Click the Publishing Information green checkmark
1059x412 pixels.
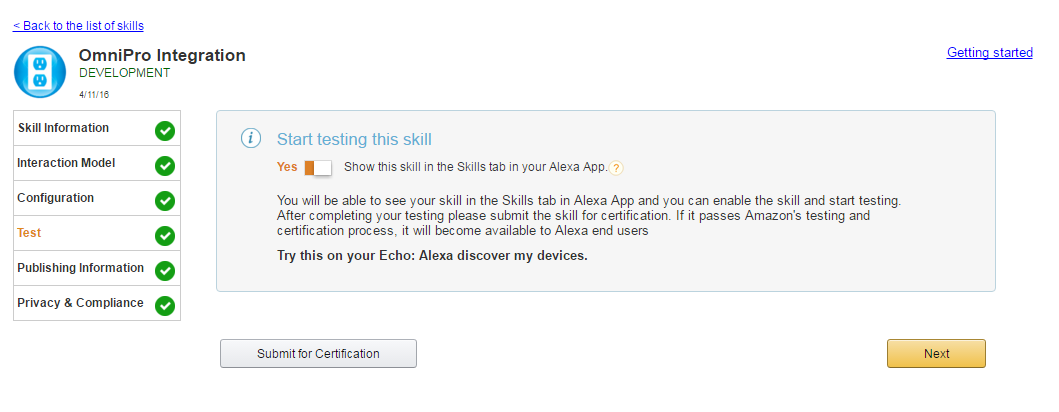pyautogui.click(x=165, y=270)
